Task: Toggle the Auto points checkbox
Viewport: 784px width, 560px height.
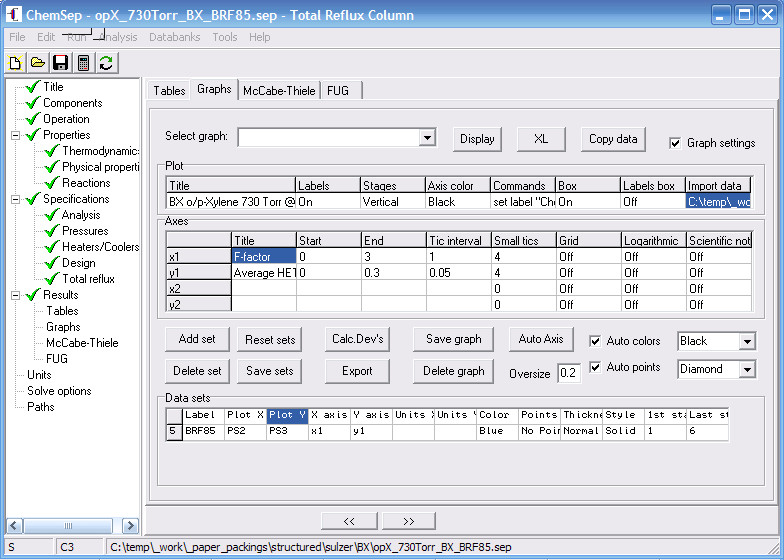Action: 596,367
